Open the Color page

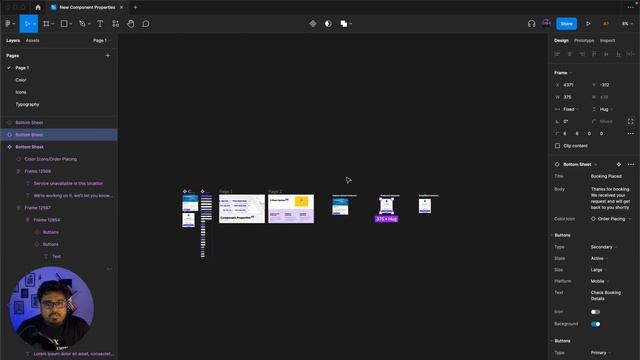point(21,80)
